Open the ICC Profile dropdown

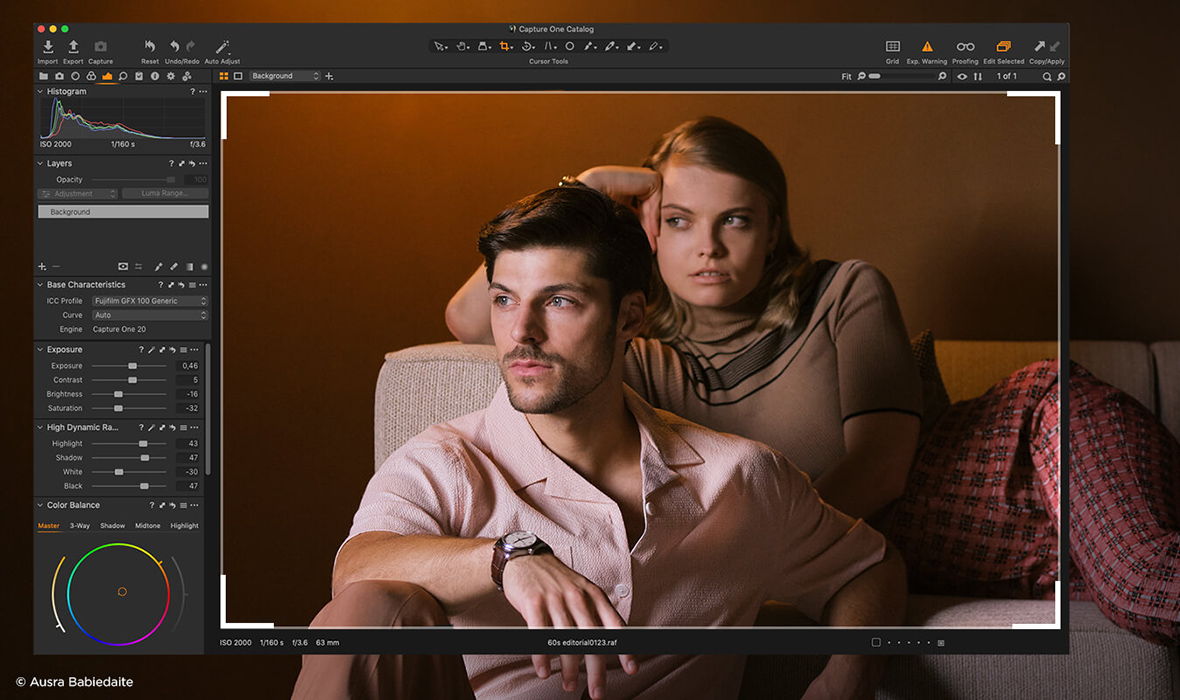point(150,301)
